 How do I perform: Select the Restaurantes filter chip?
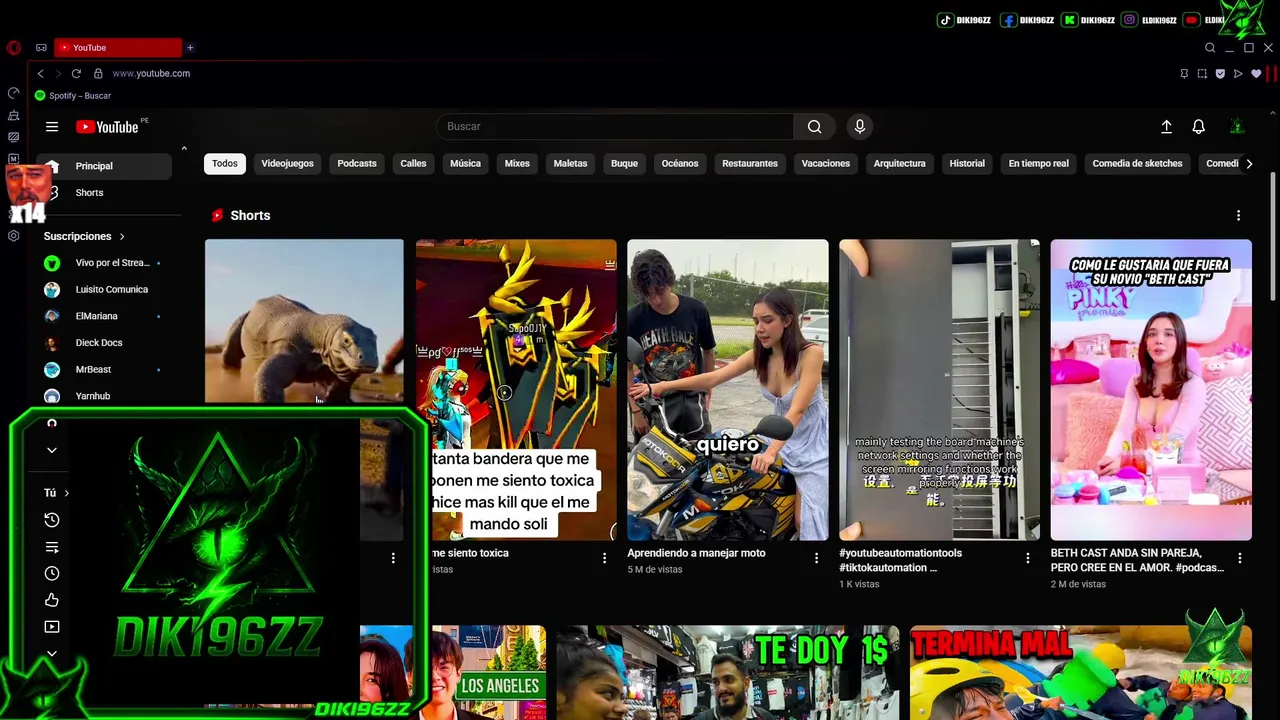coord(750,164)
